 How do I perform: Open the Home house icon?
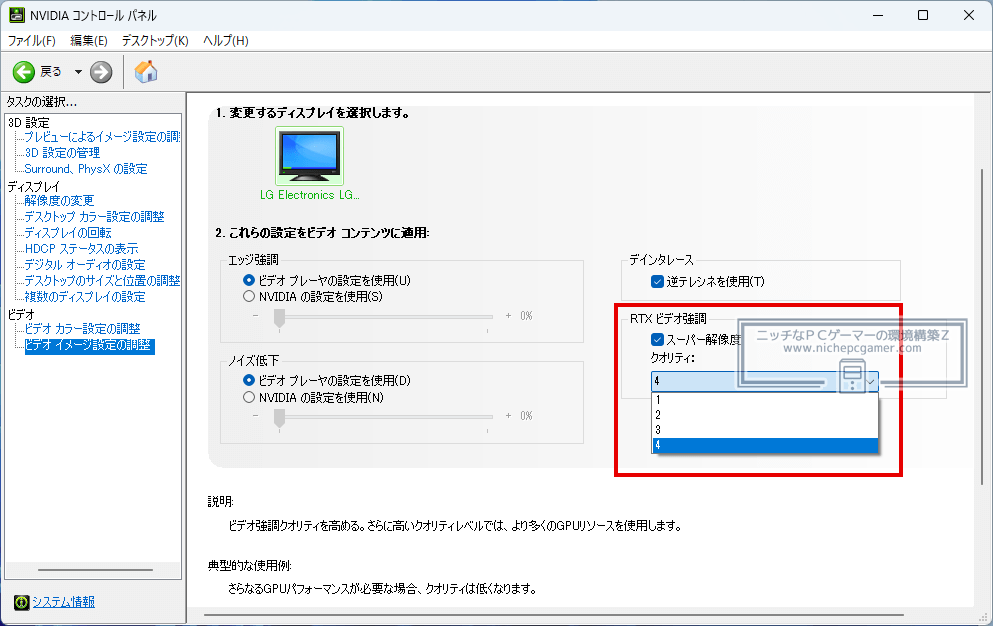(x=146, y=72)
